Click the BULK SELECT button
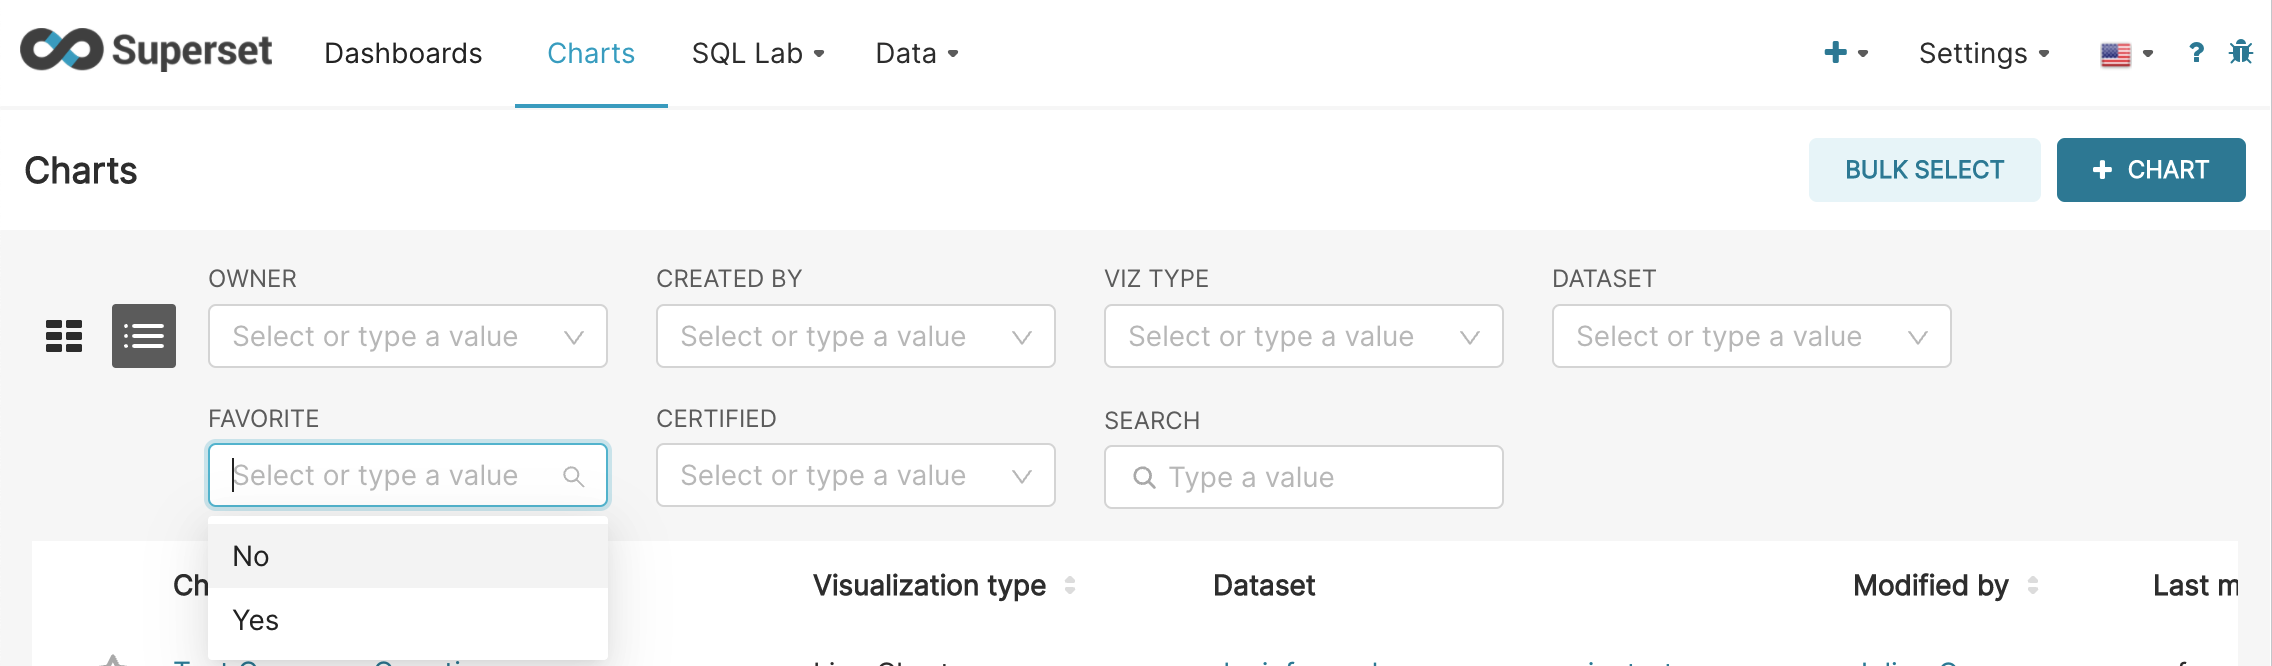The image size is (2272, 666). tap(1924, 169)
